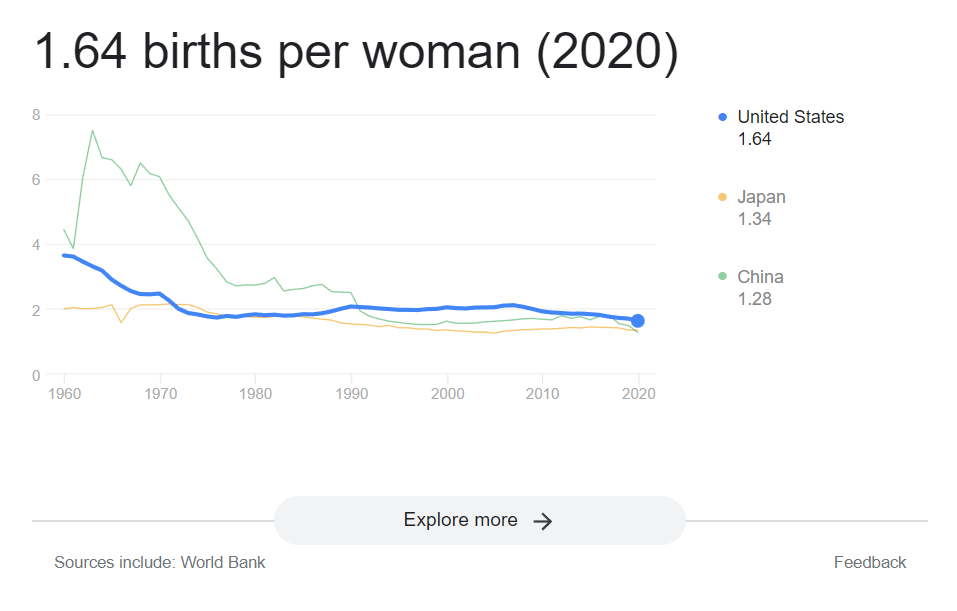
Task: Send feedback via the Feedback link
Action: tap(869, 562)
